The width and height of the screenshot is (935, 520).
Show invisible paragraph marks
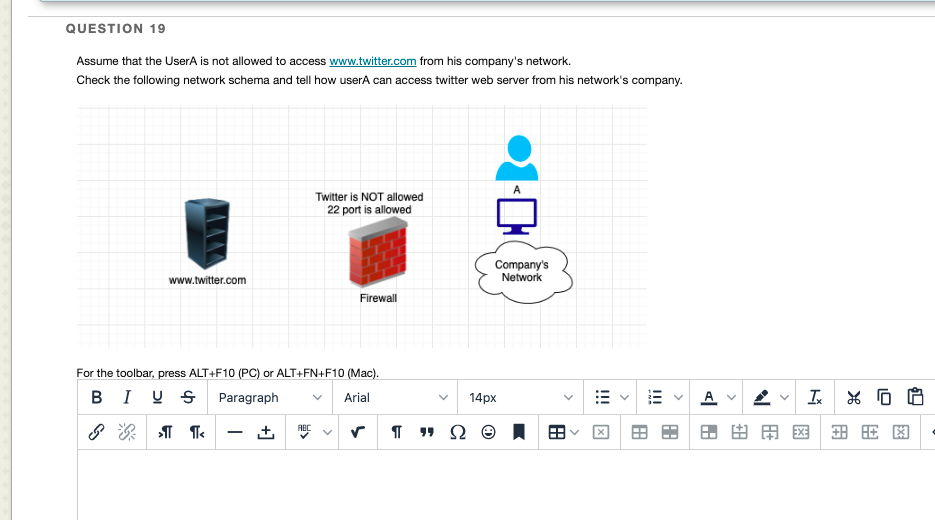tap(397, 432)
